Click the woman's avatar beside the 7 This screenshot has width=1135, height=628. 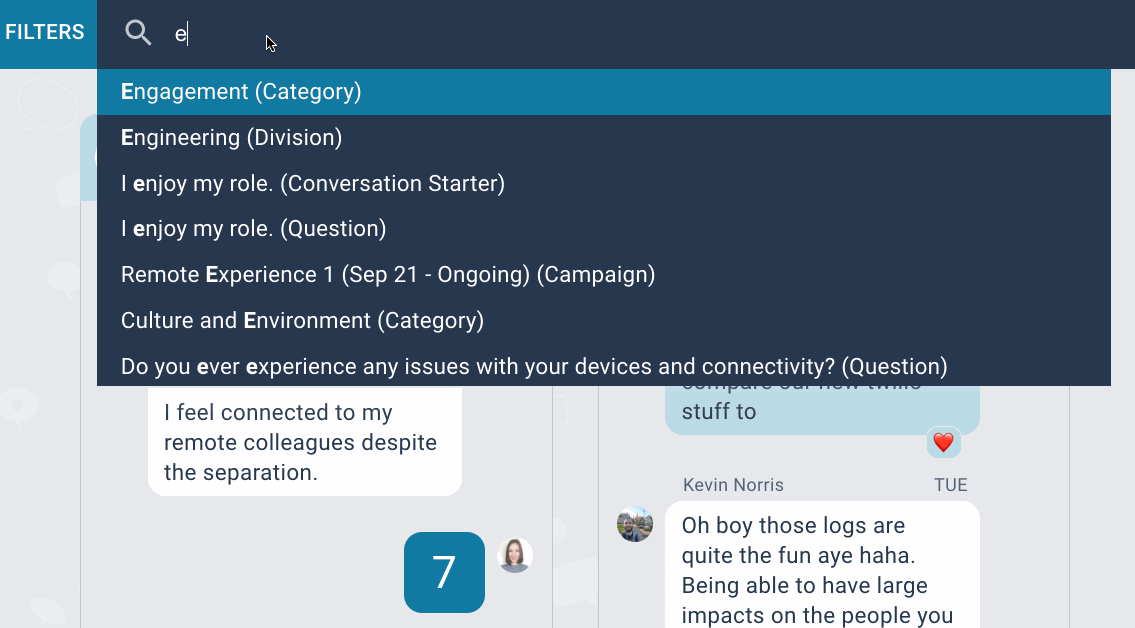(x=515, y=555)
